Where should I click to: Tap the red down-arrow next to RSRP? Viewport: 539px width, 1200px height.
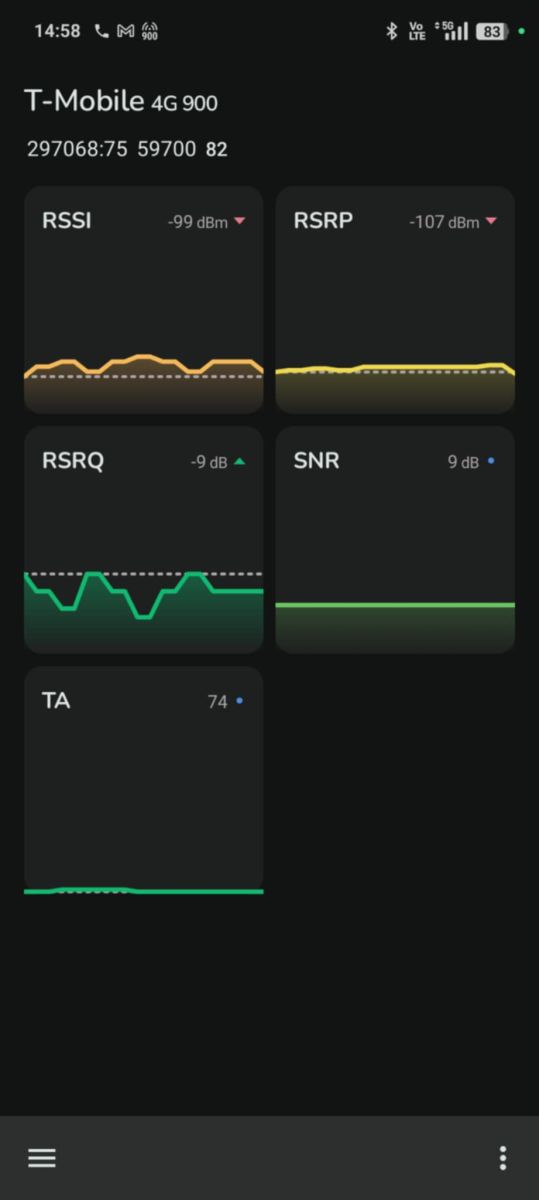(x=490, y=221)
